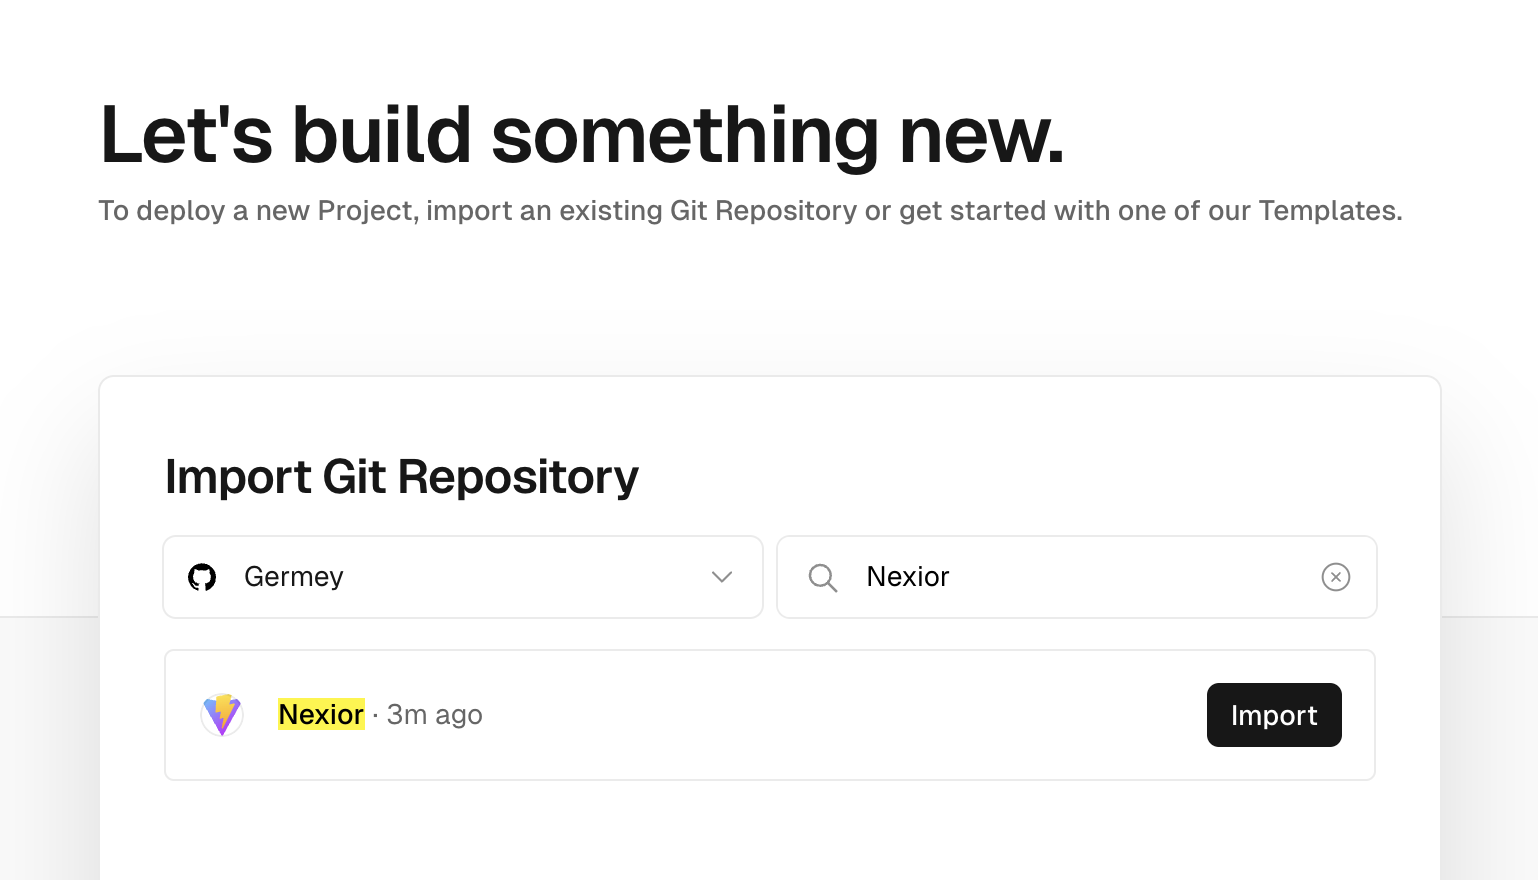Select the Germey account name text

(x=294, y=577)
